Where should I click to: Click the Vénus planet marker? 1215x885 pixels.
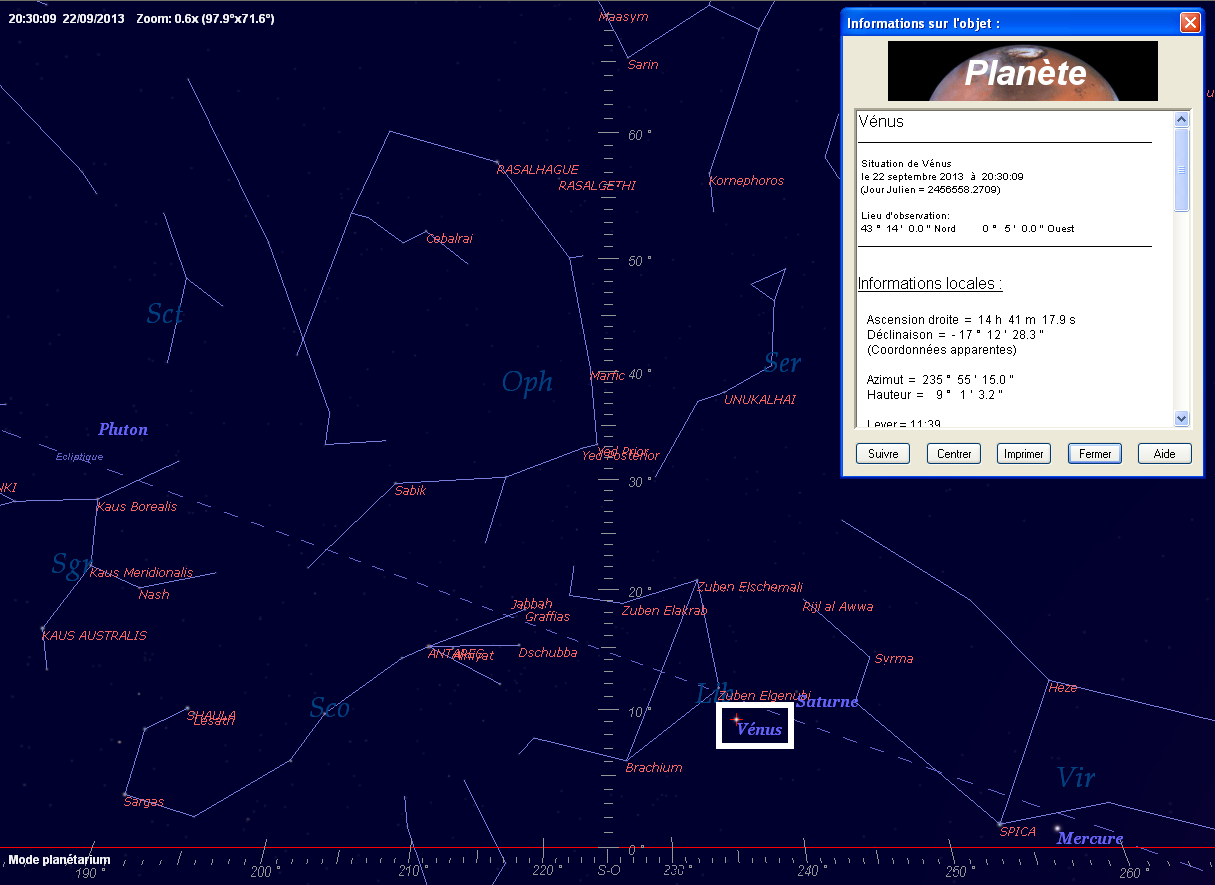point(737,719)
